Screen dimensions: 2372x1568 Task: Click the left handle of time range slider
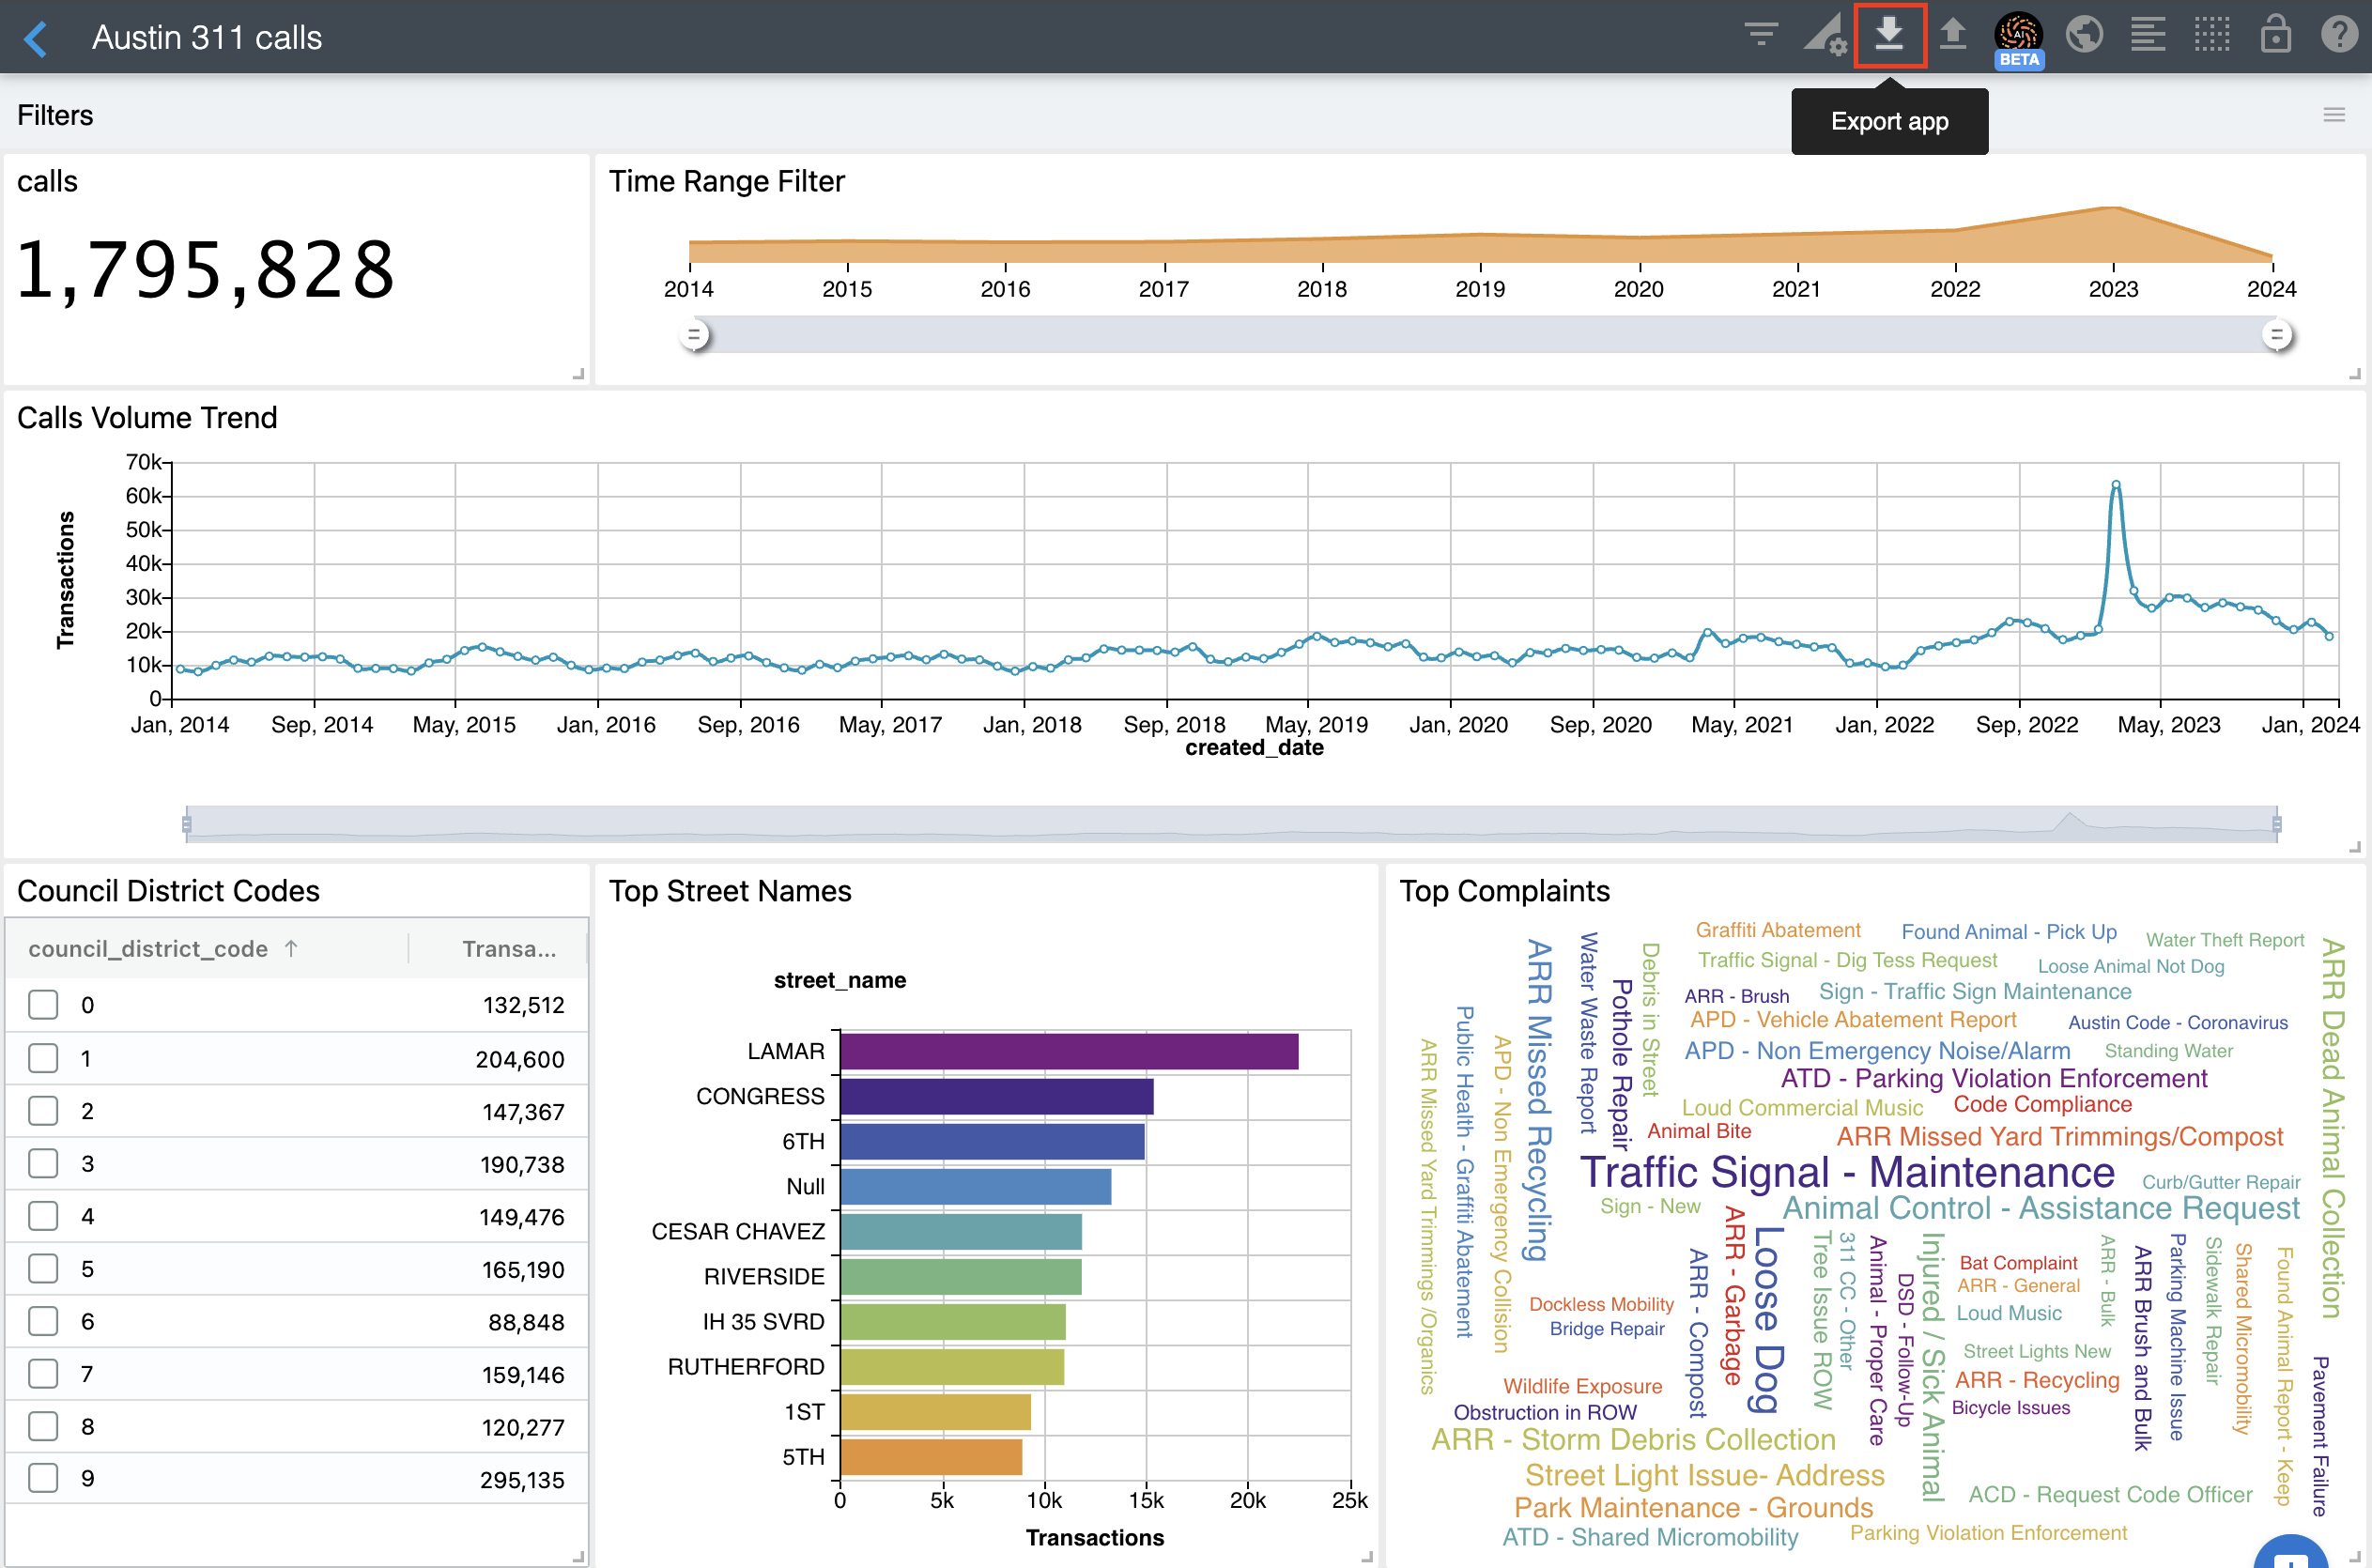[694, 334]
